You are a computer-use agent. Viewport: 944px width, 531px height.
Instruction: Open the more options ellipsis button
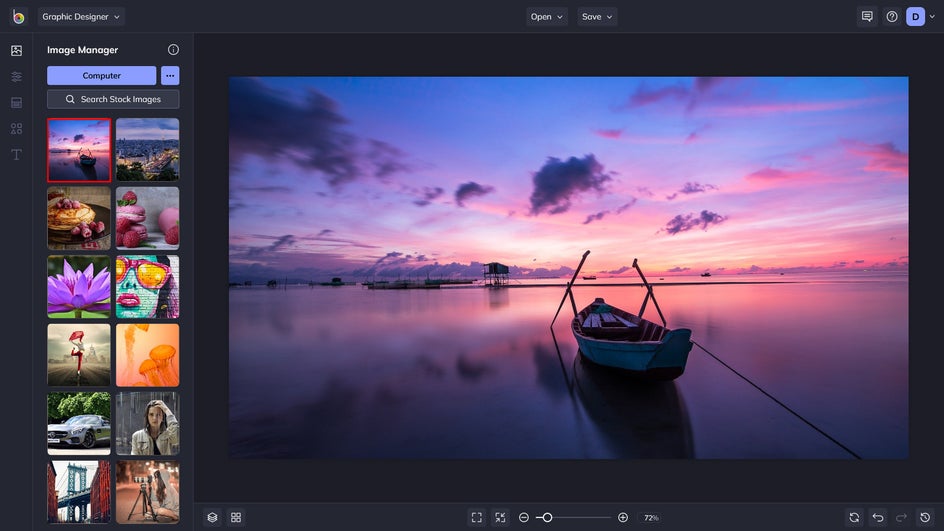pos(170,75)
